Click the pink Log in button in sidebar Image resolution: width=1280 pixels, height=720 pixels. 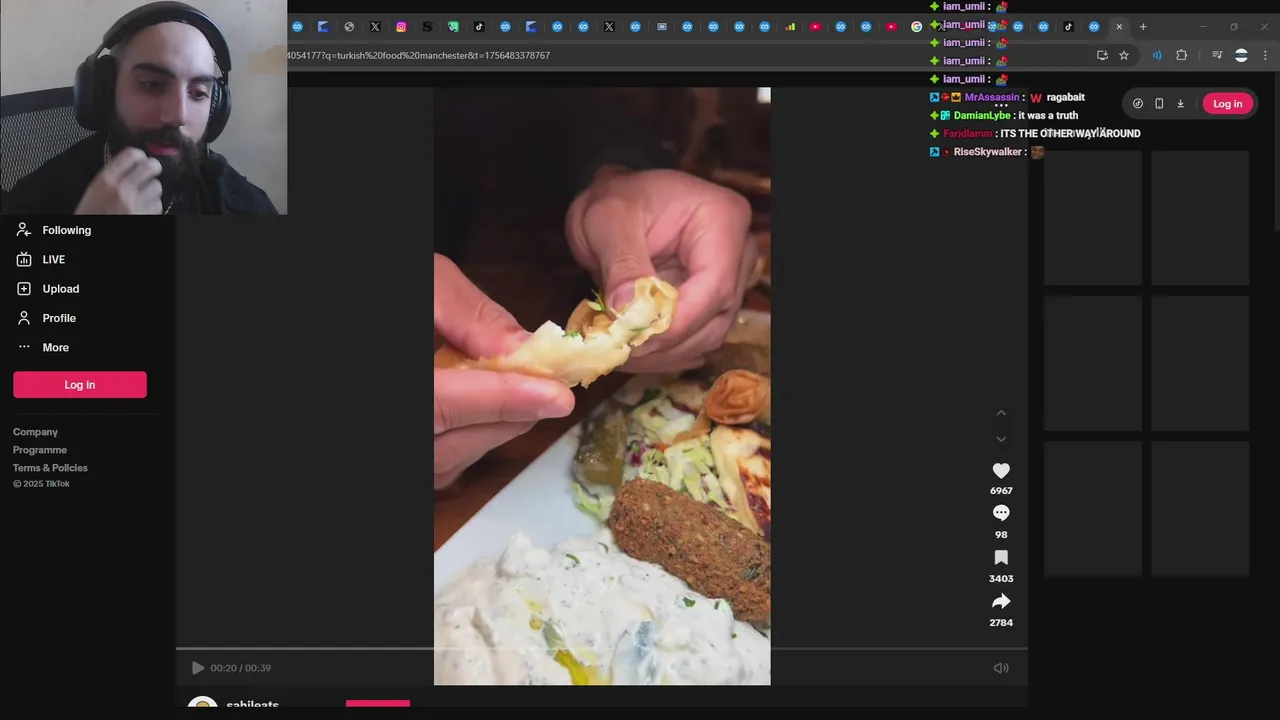[80, 385]
